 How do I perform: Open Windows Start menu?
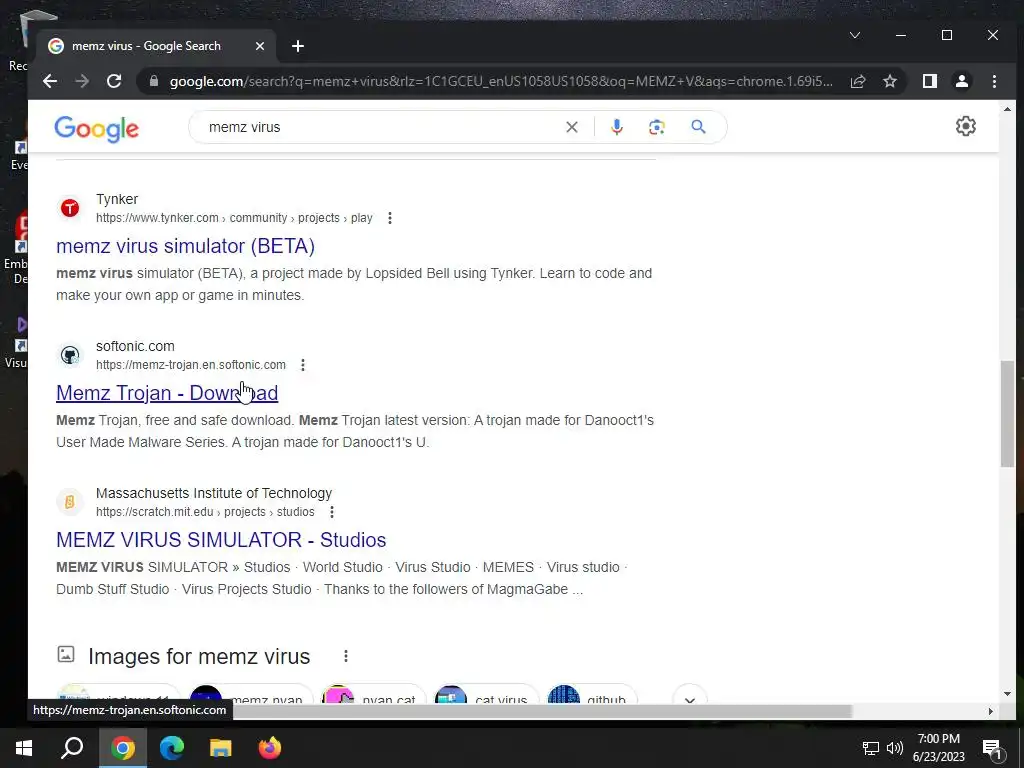(x=24, y=748)
